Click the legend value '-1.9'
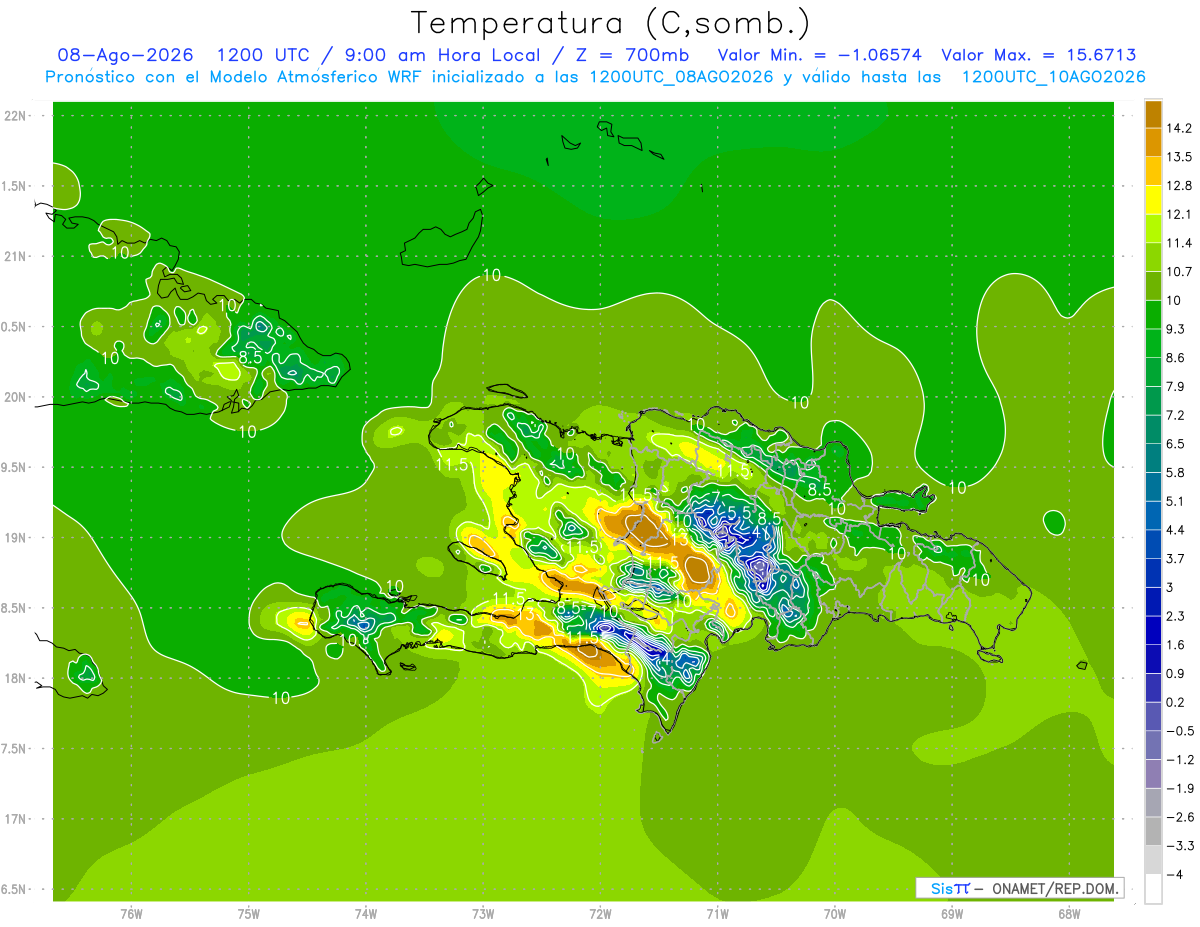The image size is (1200, 927). pyautogui.click(x=1181, y=788)
